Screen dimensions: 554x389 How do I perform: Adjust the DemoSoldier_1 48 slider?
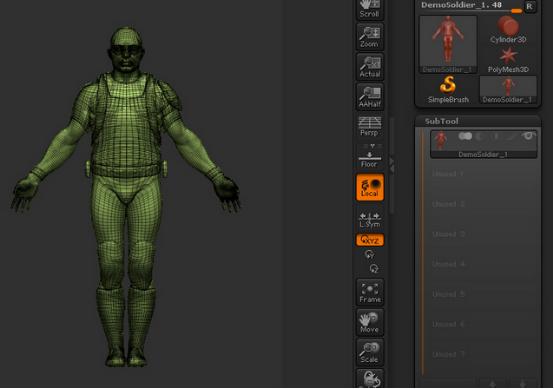click(471, 7)
